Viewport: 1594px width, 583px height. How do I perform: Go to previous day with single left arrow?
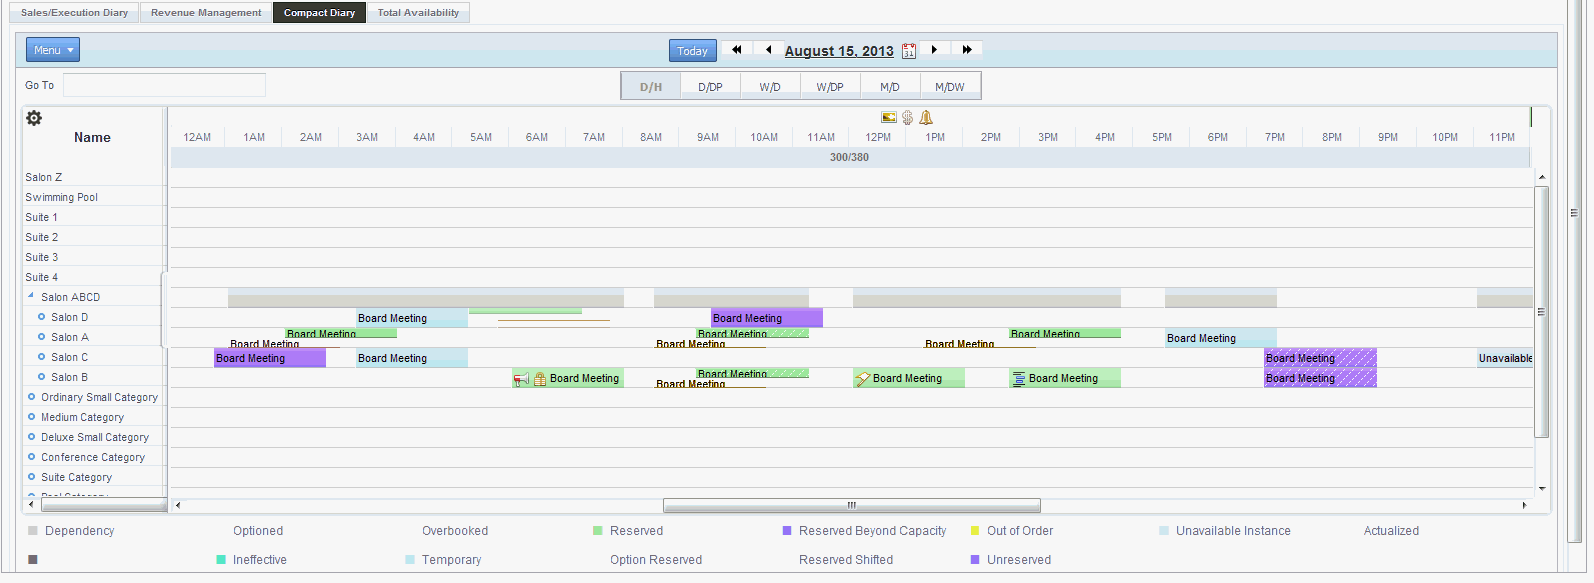click(x=768, y=49)
